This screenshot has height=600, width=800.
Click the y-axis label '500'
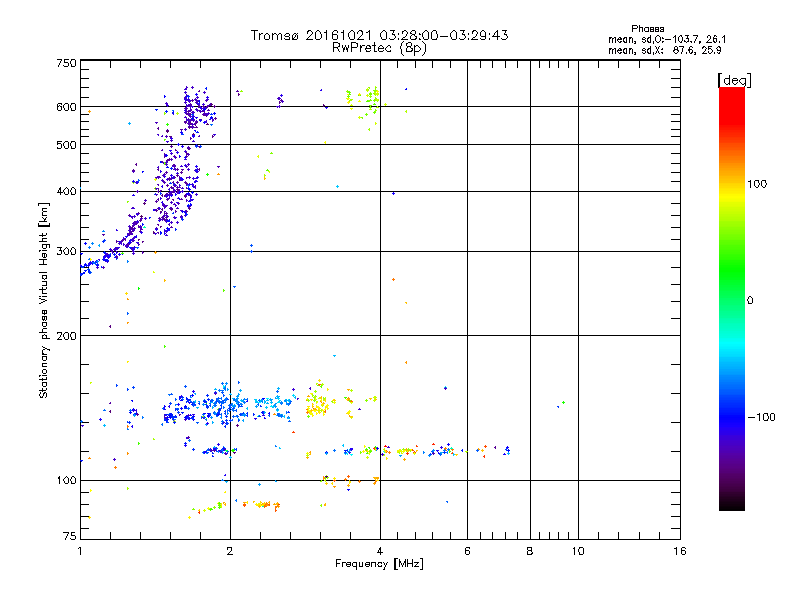point(66,145)
